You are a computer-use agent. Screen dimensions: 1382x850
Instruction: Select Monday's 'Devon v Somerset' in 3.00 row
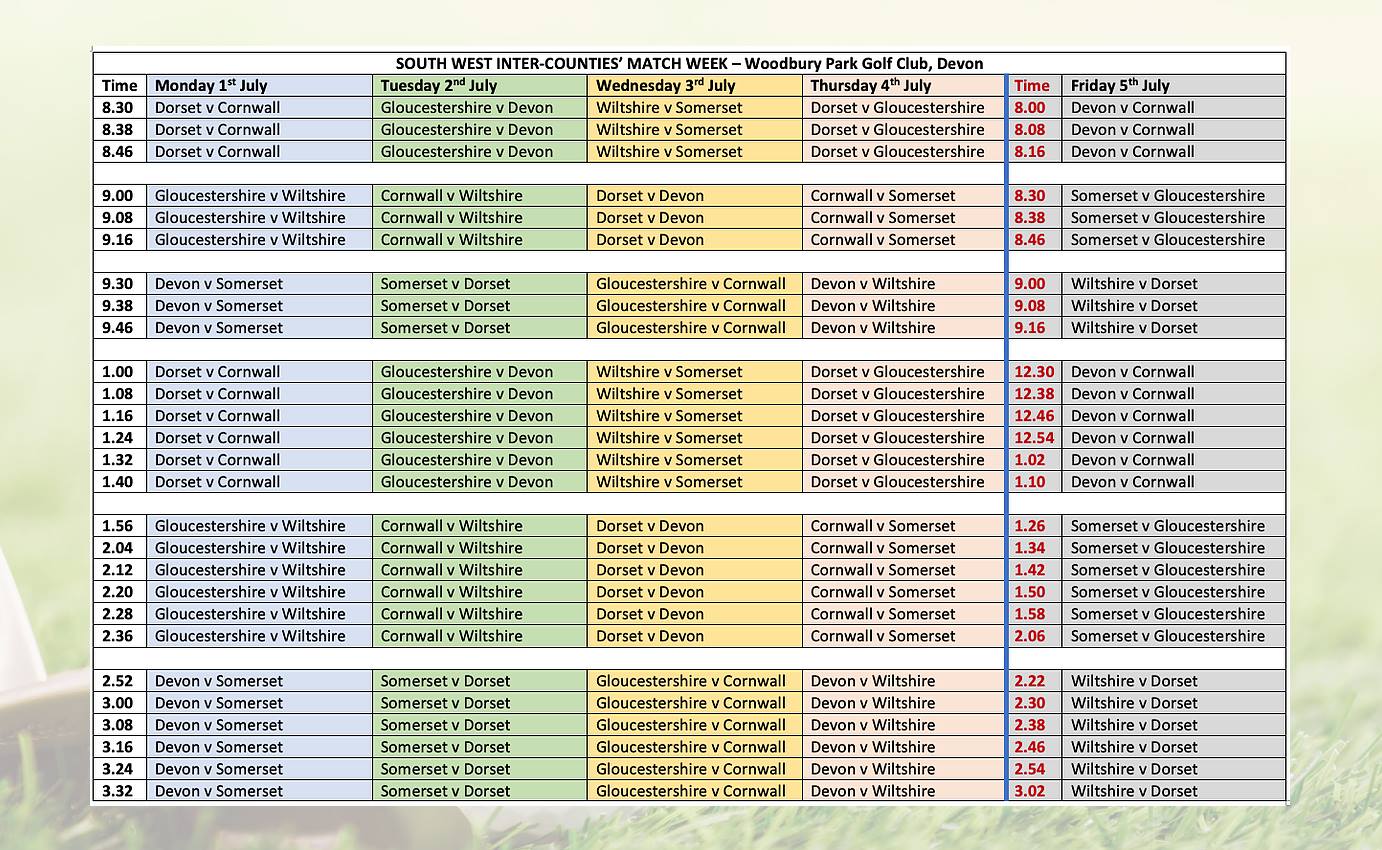pos(260,702)
